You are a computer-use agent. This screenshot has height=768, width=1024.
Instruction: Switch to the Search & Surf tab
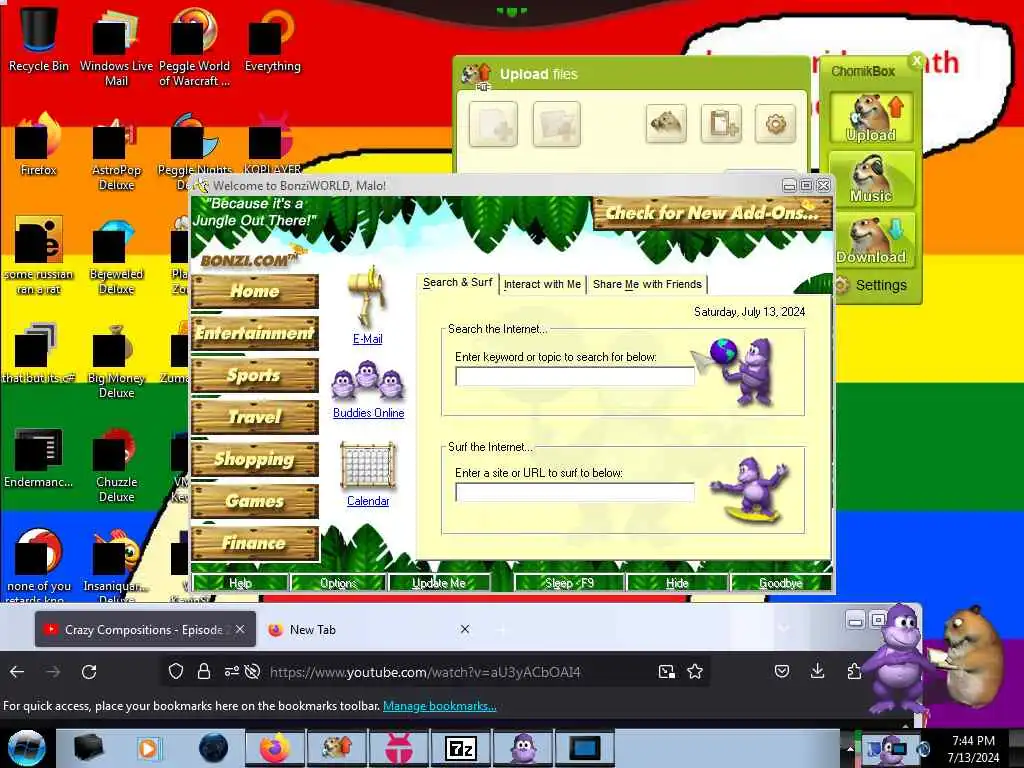[x=457, y=283]
